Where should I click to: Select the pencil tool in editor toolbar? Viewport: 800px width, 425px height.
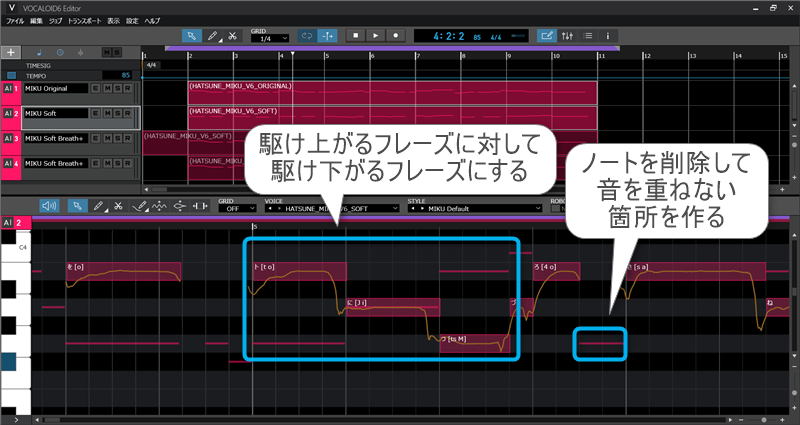(x=98, y=206)
